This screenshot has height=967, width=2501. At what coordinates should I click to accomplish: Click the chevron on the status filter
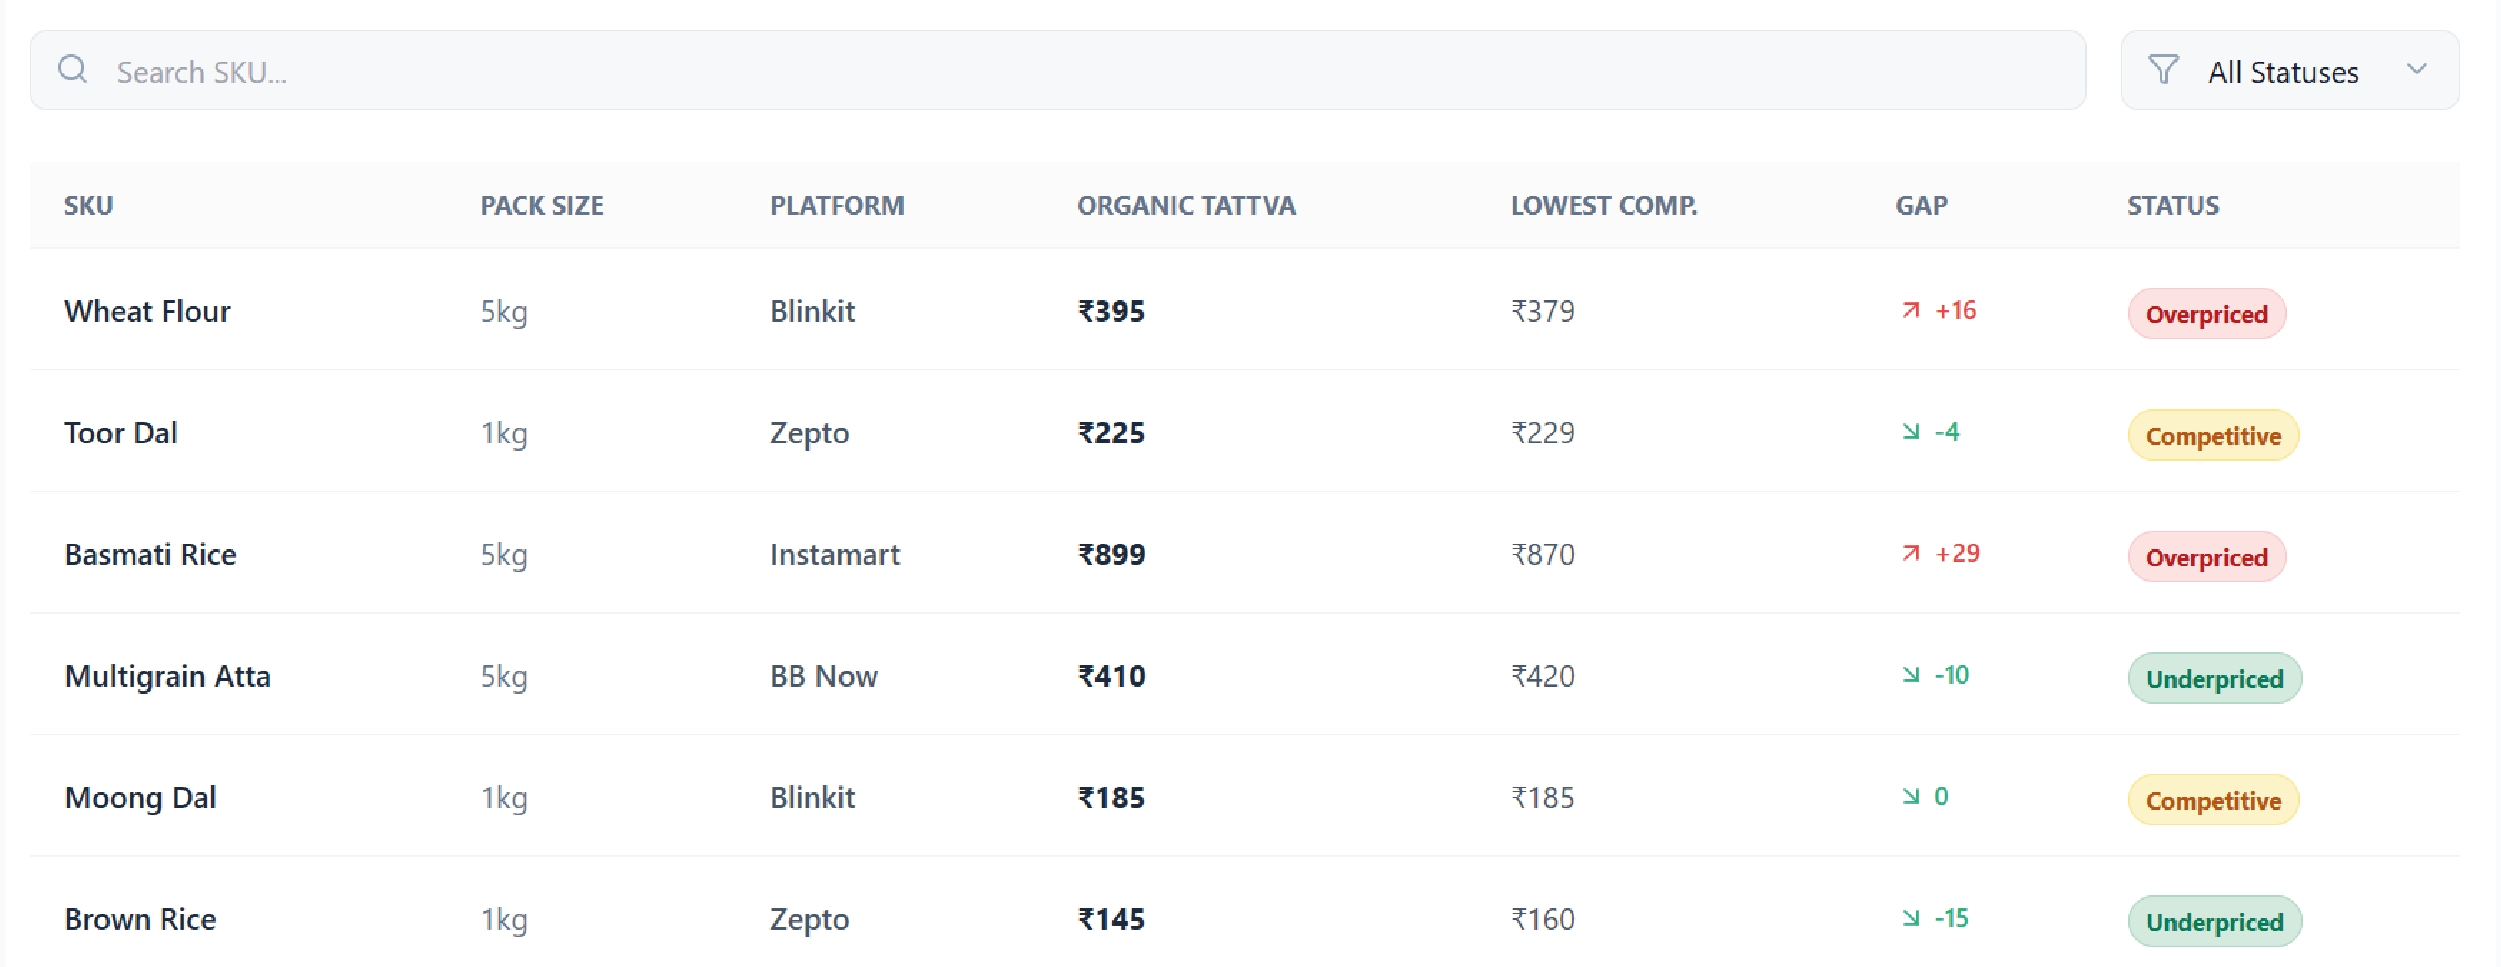point(2418,70)
